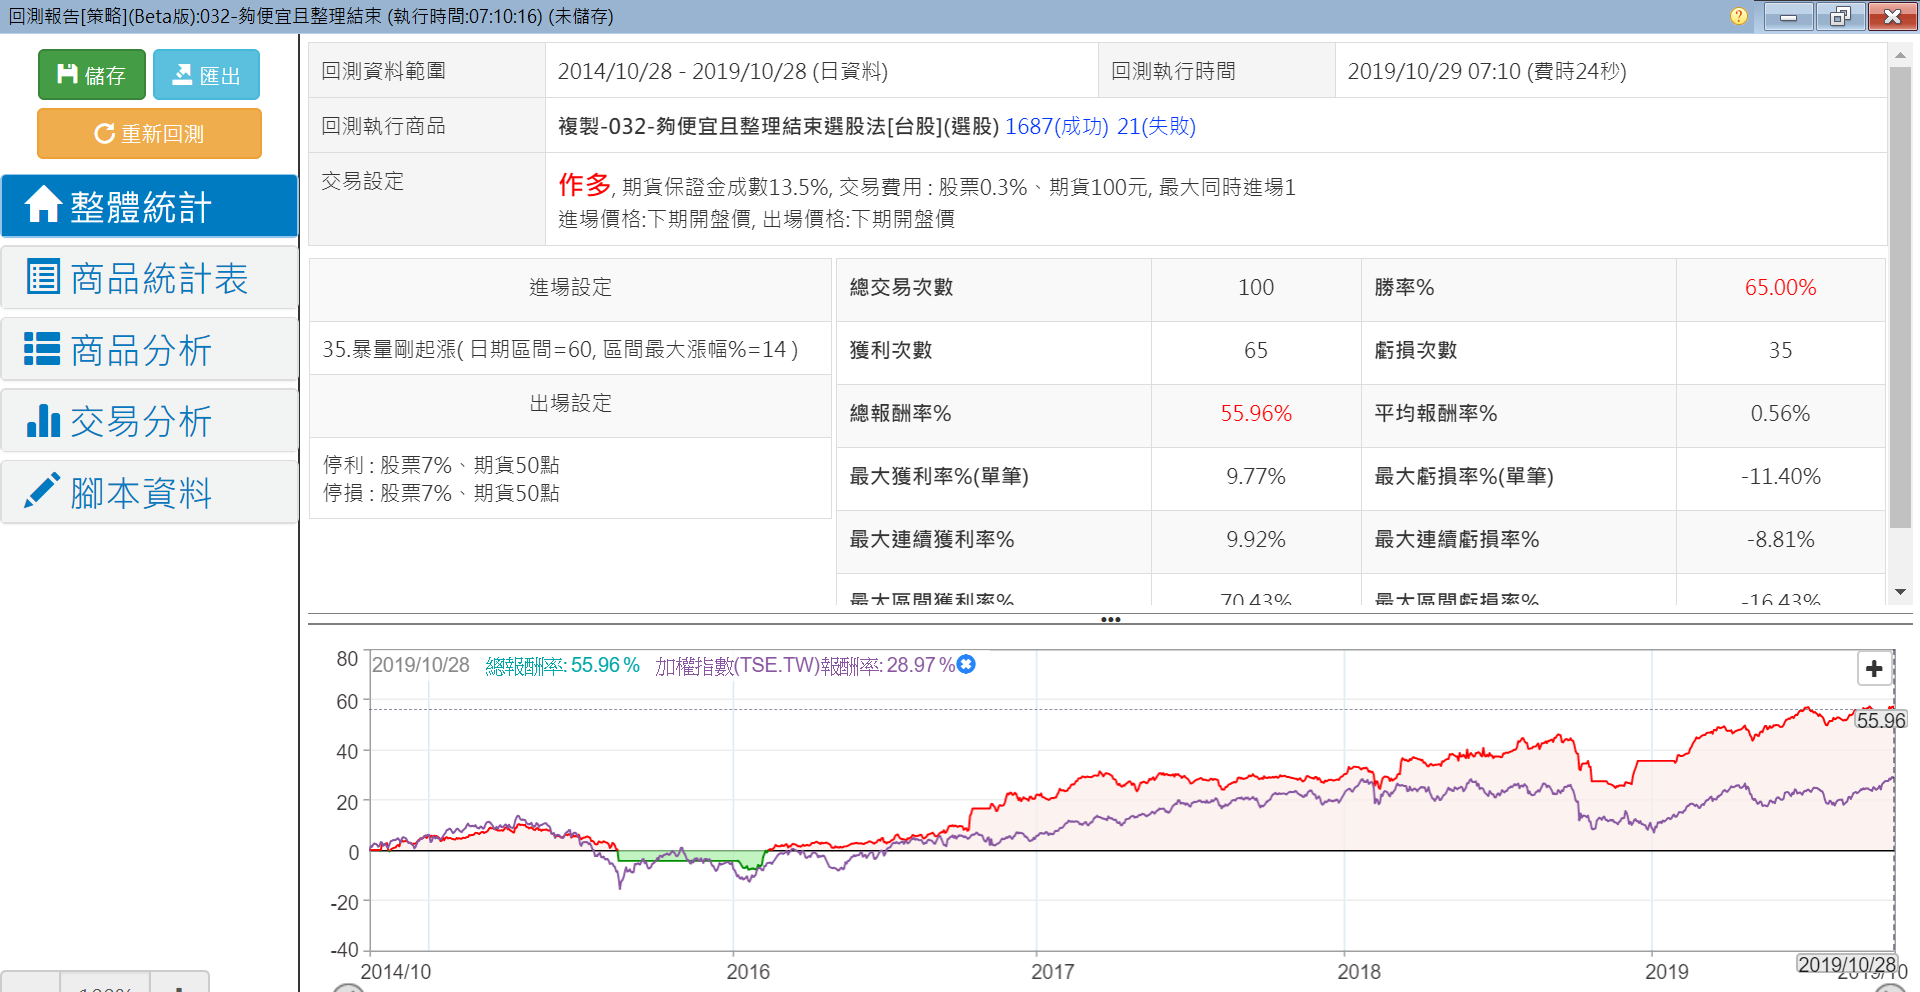The height and width of the screenshot is (992, 1920).
Task: Click the home icon in 整體統計
Action: pos(43,205)
